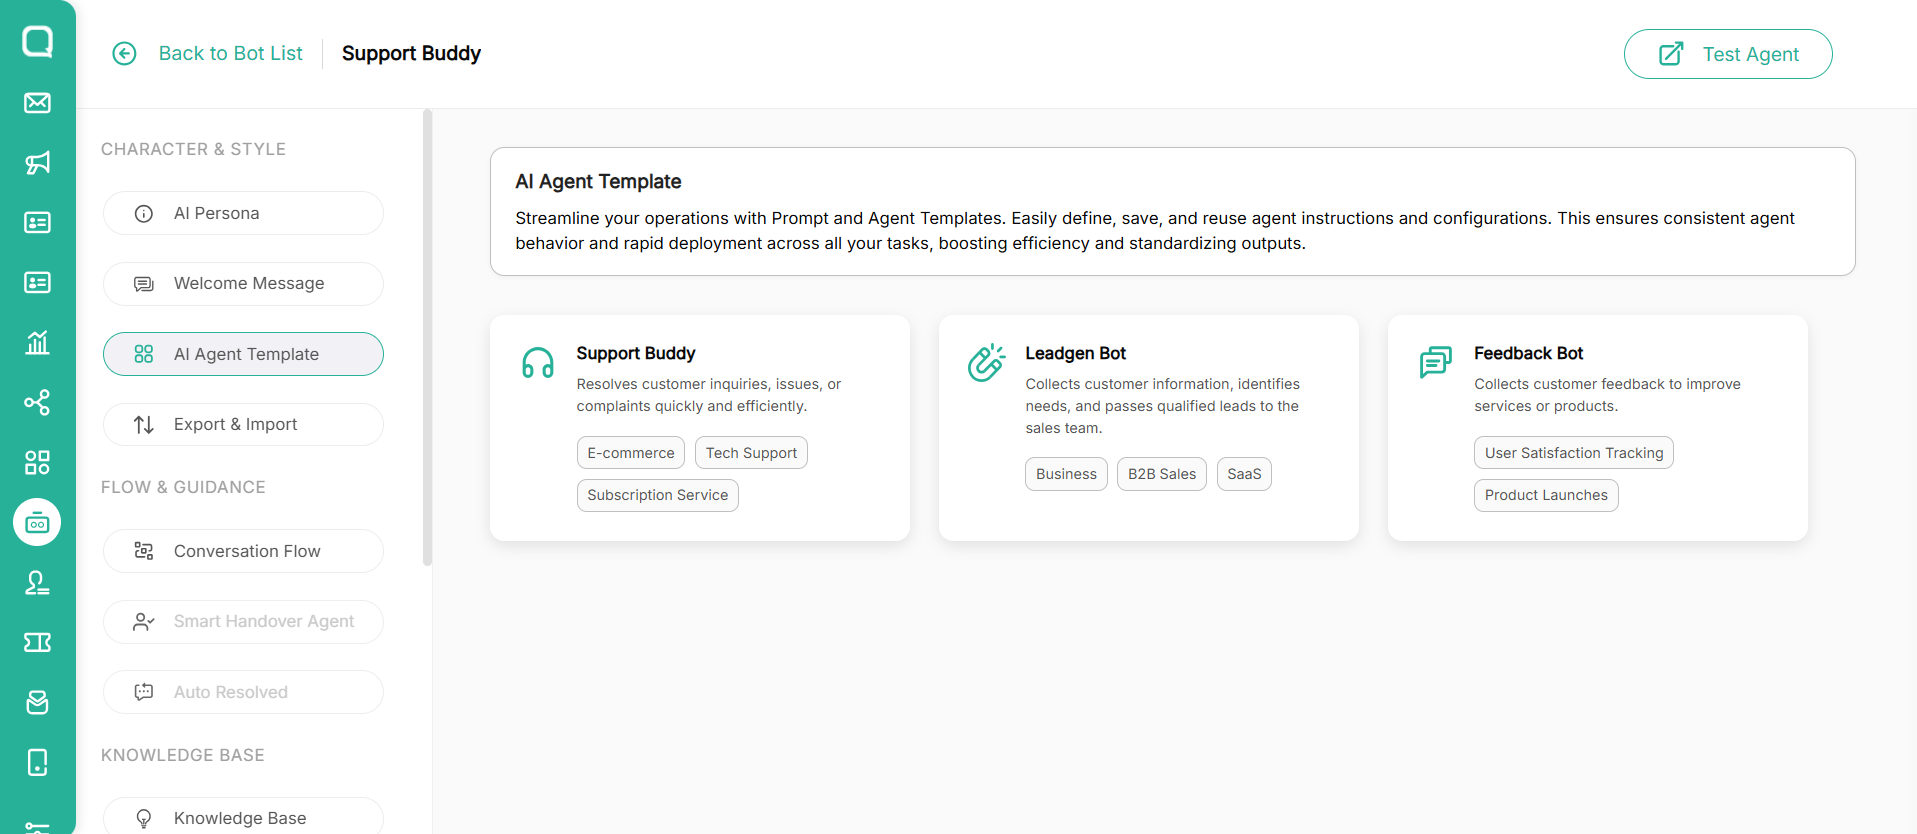The image size is (1917, 834).
Task: Open the Conversation Flow section
Action: [x=243, y=551]
